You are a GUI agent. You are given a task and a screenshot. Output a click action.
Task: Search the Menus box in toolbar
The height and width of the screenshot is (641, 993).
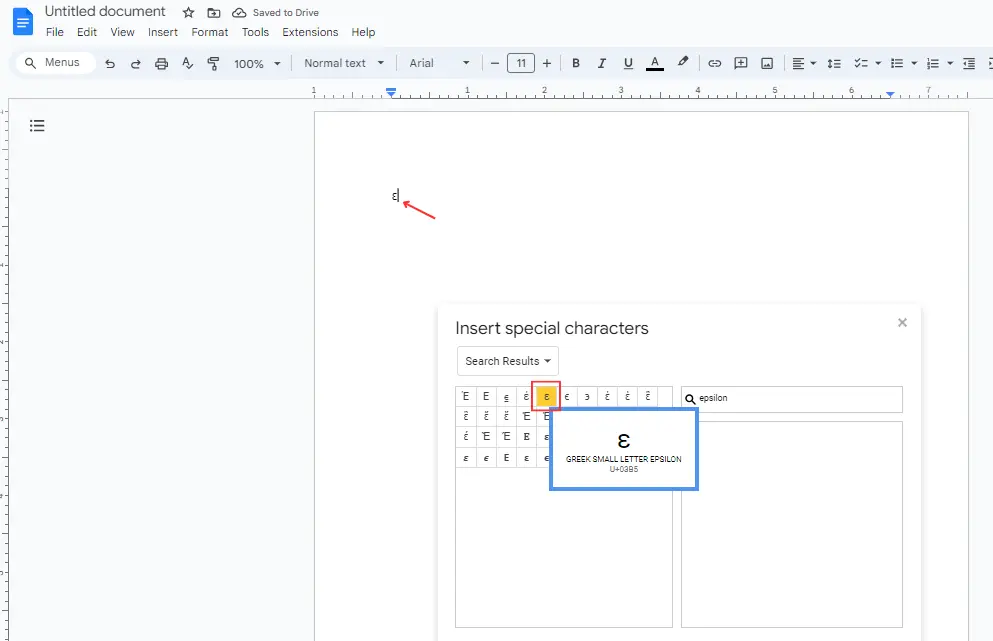54,63
